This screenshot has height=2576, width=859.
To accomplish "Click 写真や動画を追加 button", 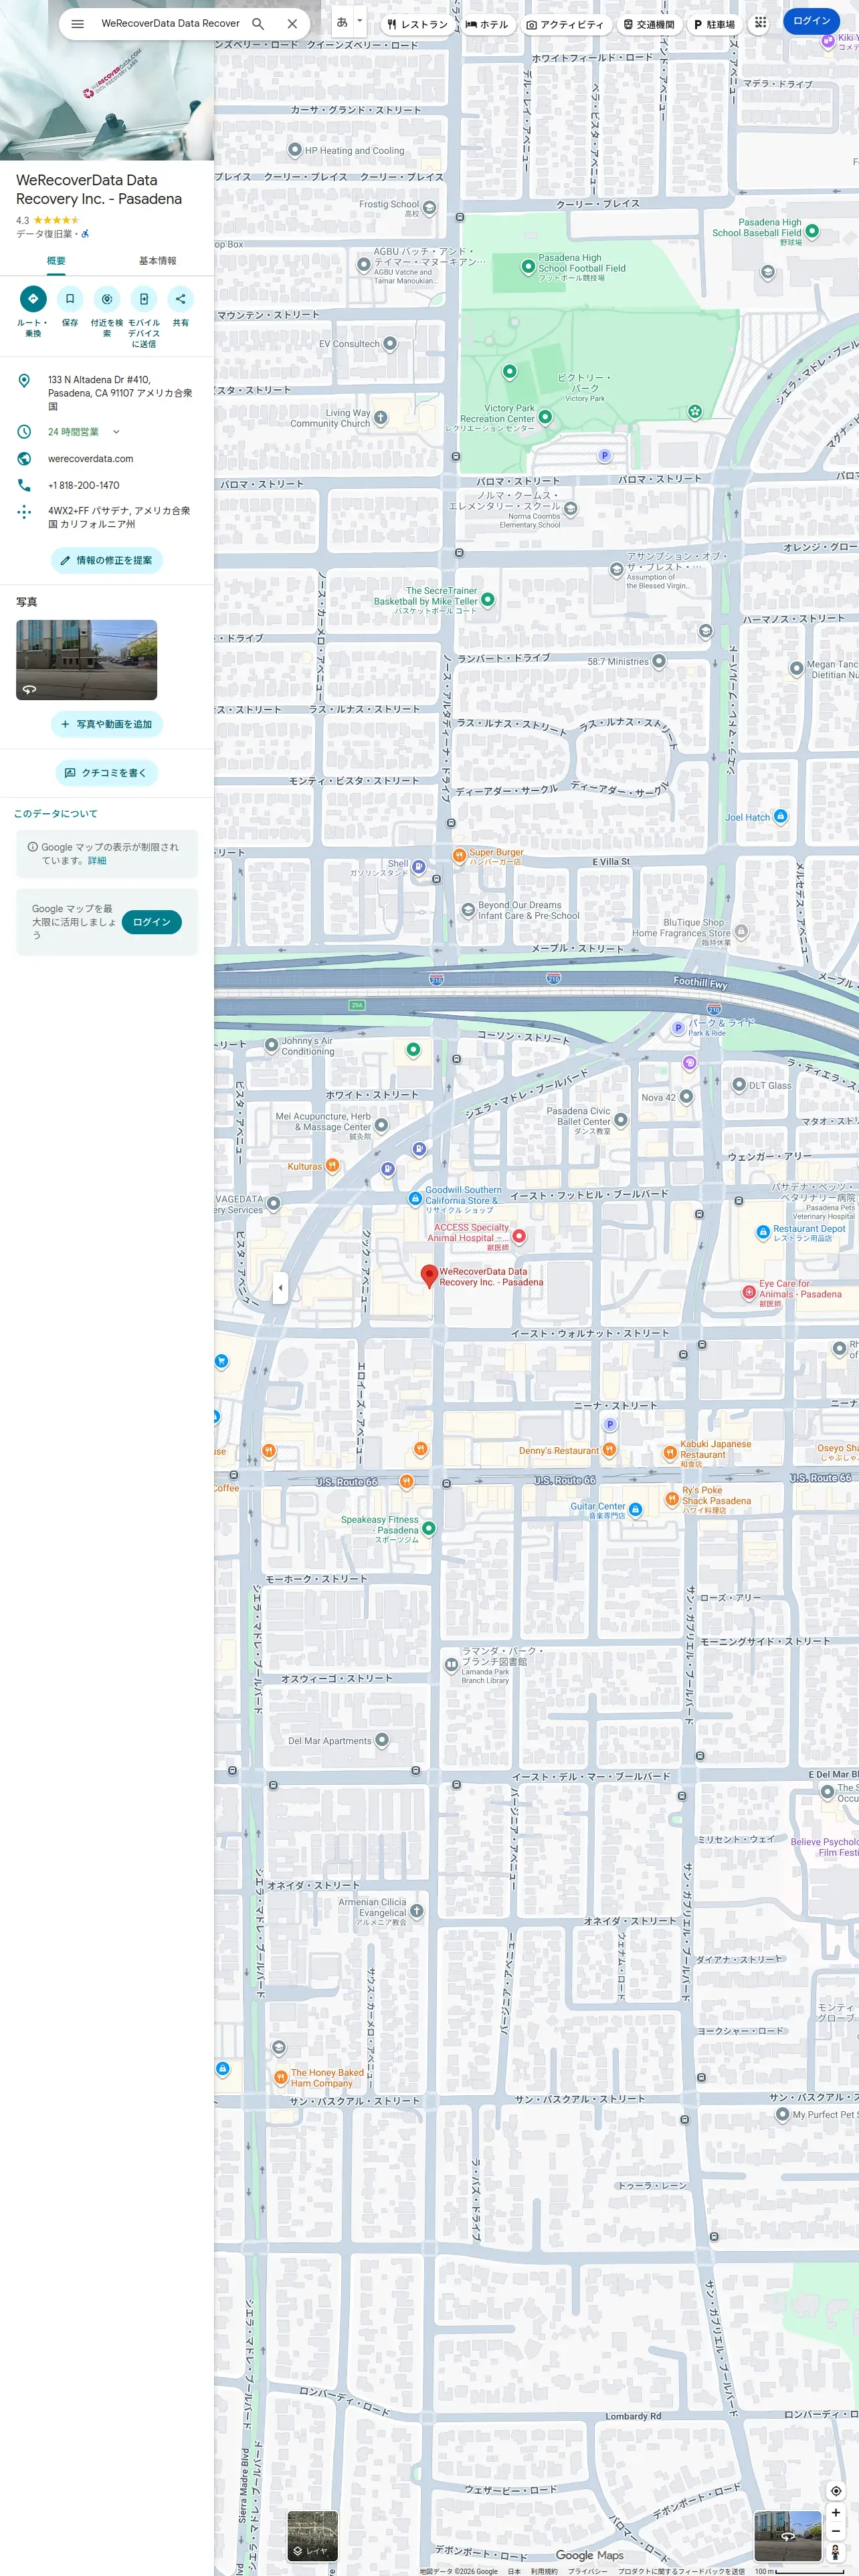I will [x=107, y=724].
